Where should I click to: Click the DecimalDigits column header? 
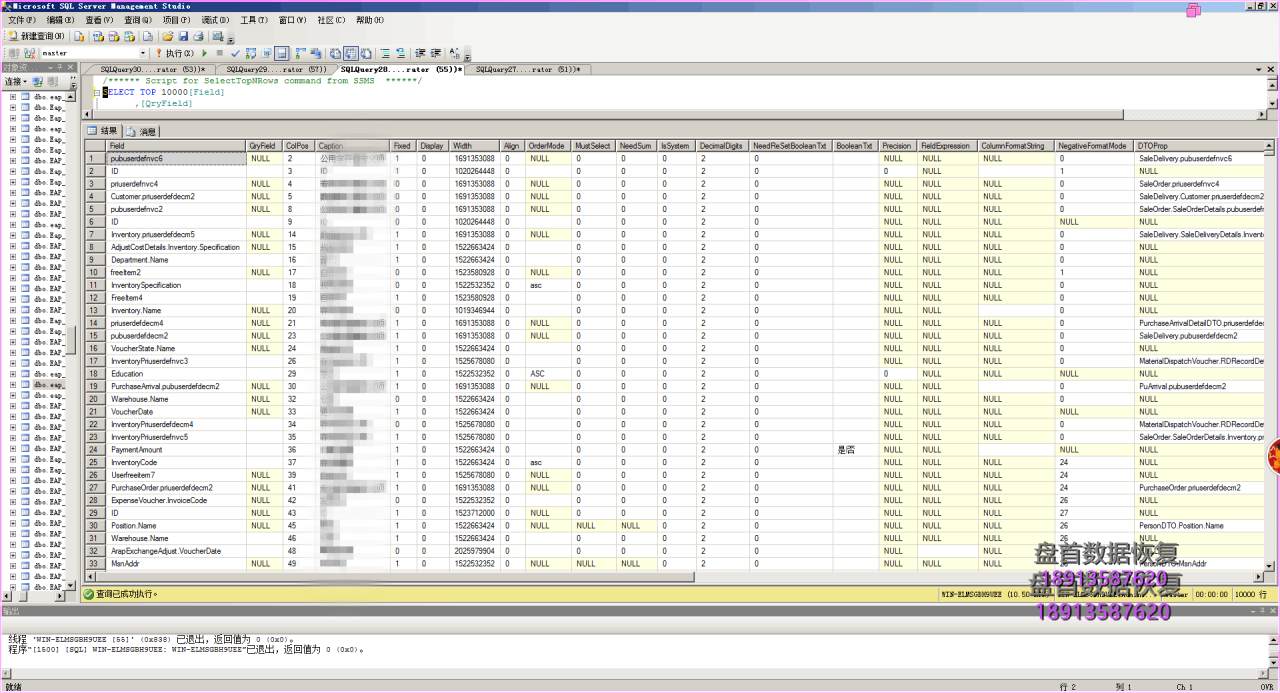(x=723, y=146)
